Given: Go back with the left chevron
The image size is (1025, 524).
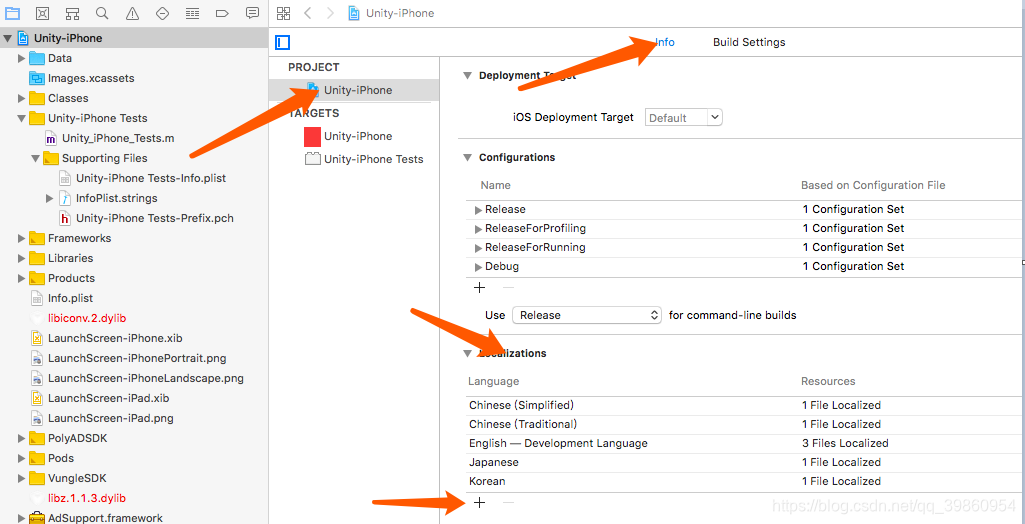Looking at the screenshot, I should pos(308,13).
